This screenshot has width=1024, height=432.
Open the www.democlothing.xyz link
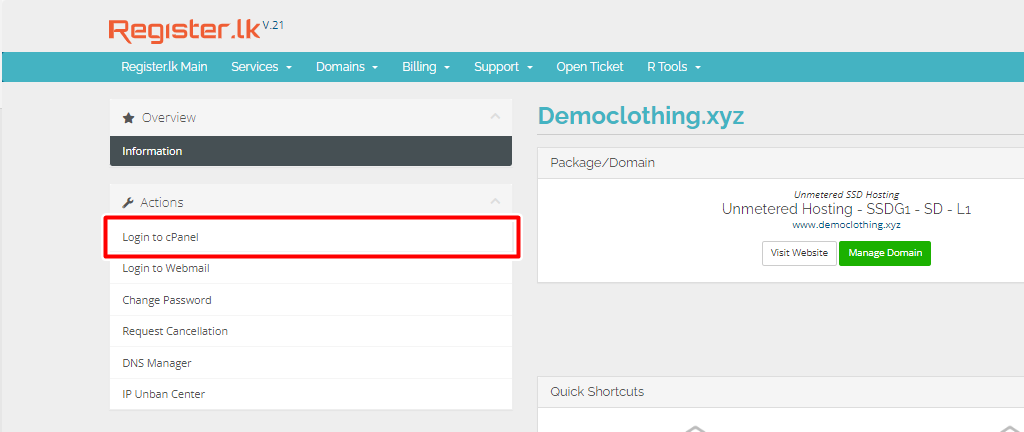[846, 224]
